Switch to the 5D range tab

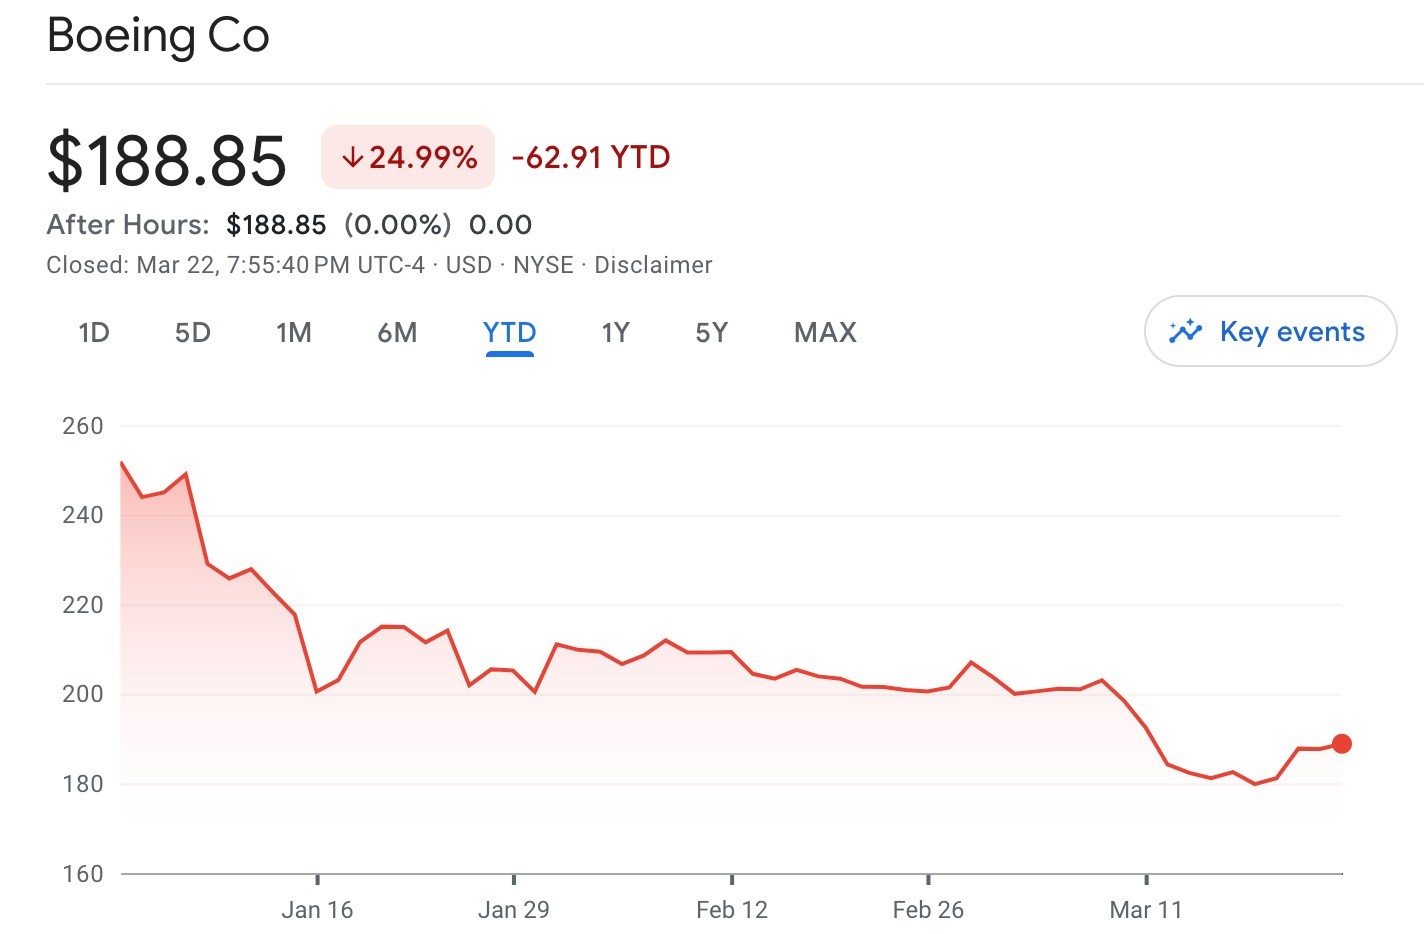coord(193,332)
